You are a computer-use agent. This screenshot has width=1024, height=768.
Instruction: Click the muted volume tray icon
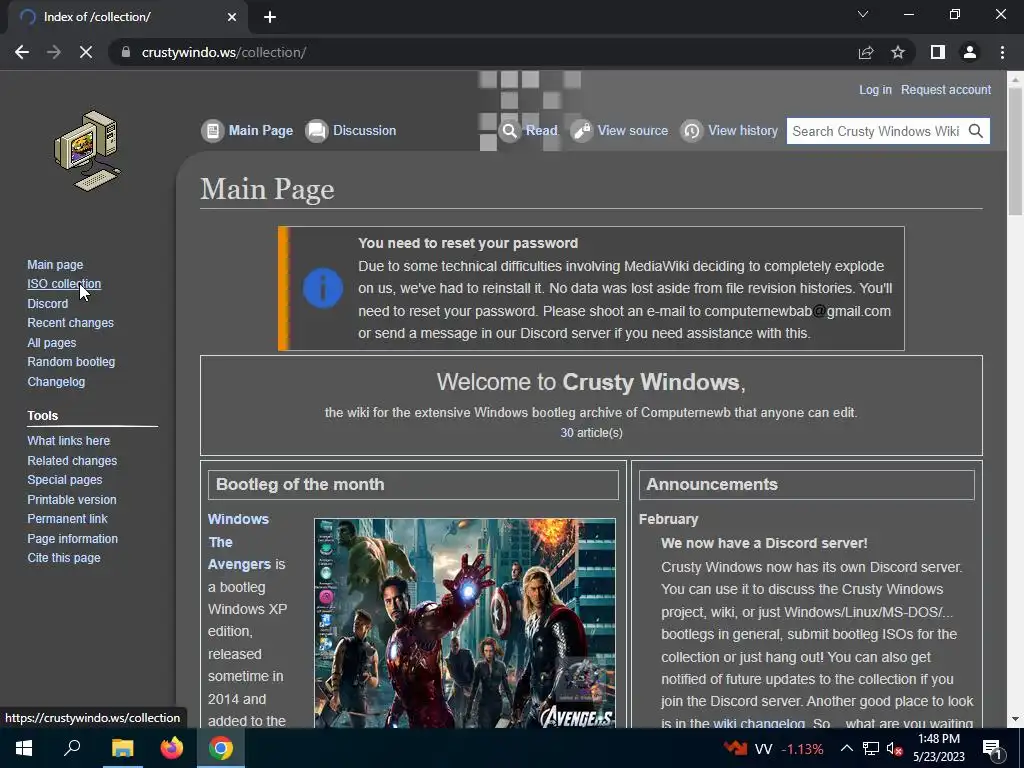click(x=895, y=748)
